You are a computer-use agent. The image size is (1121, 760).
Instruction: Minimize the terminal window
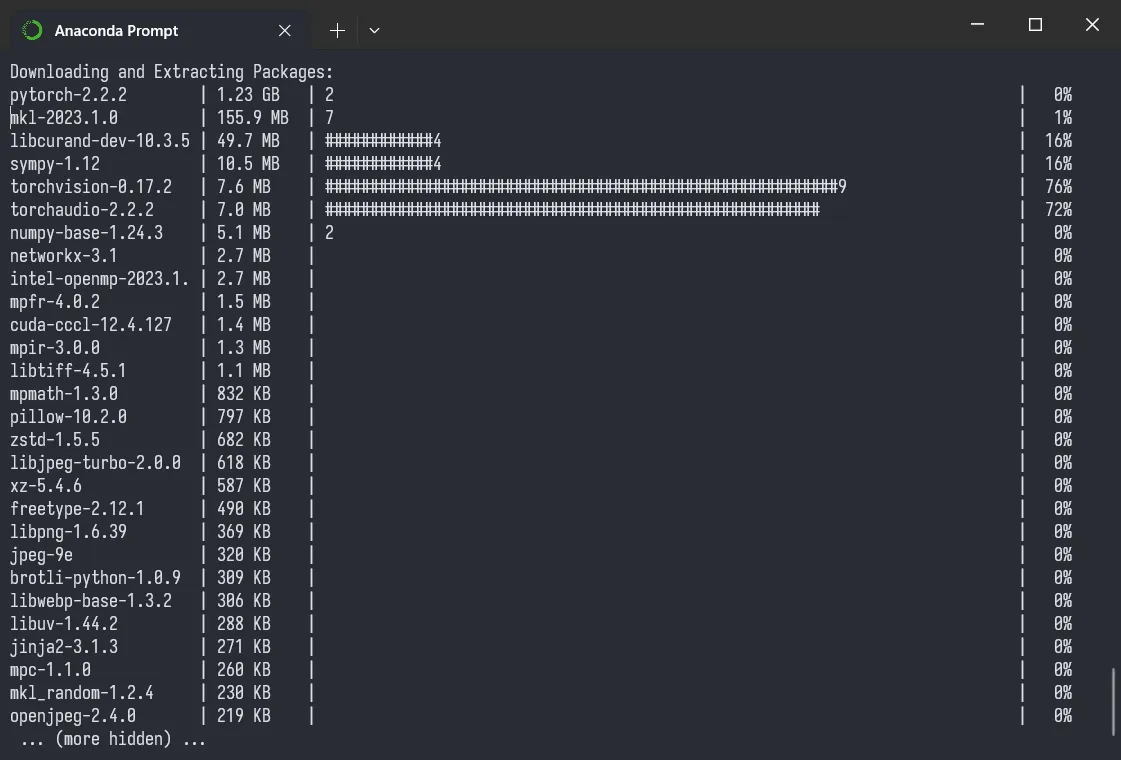[979, 25]
